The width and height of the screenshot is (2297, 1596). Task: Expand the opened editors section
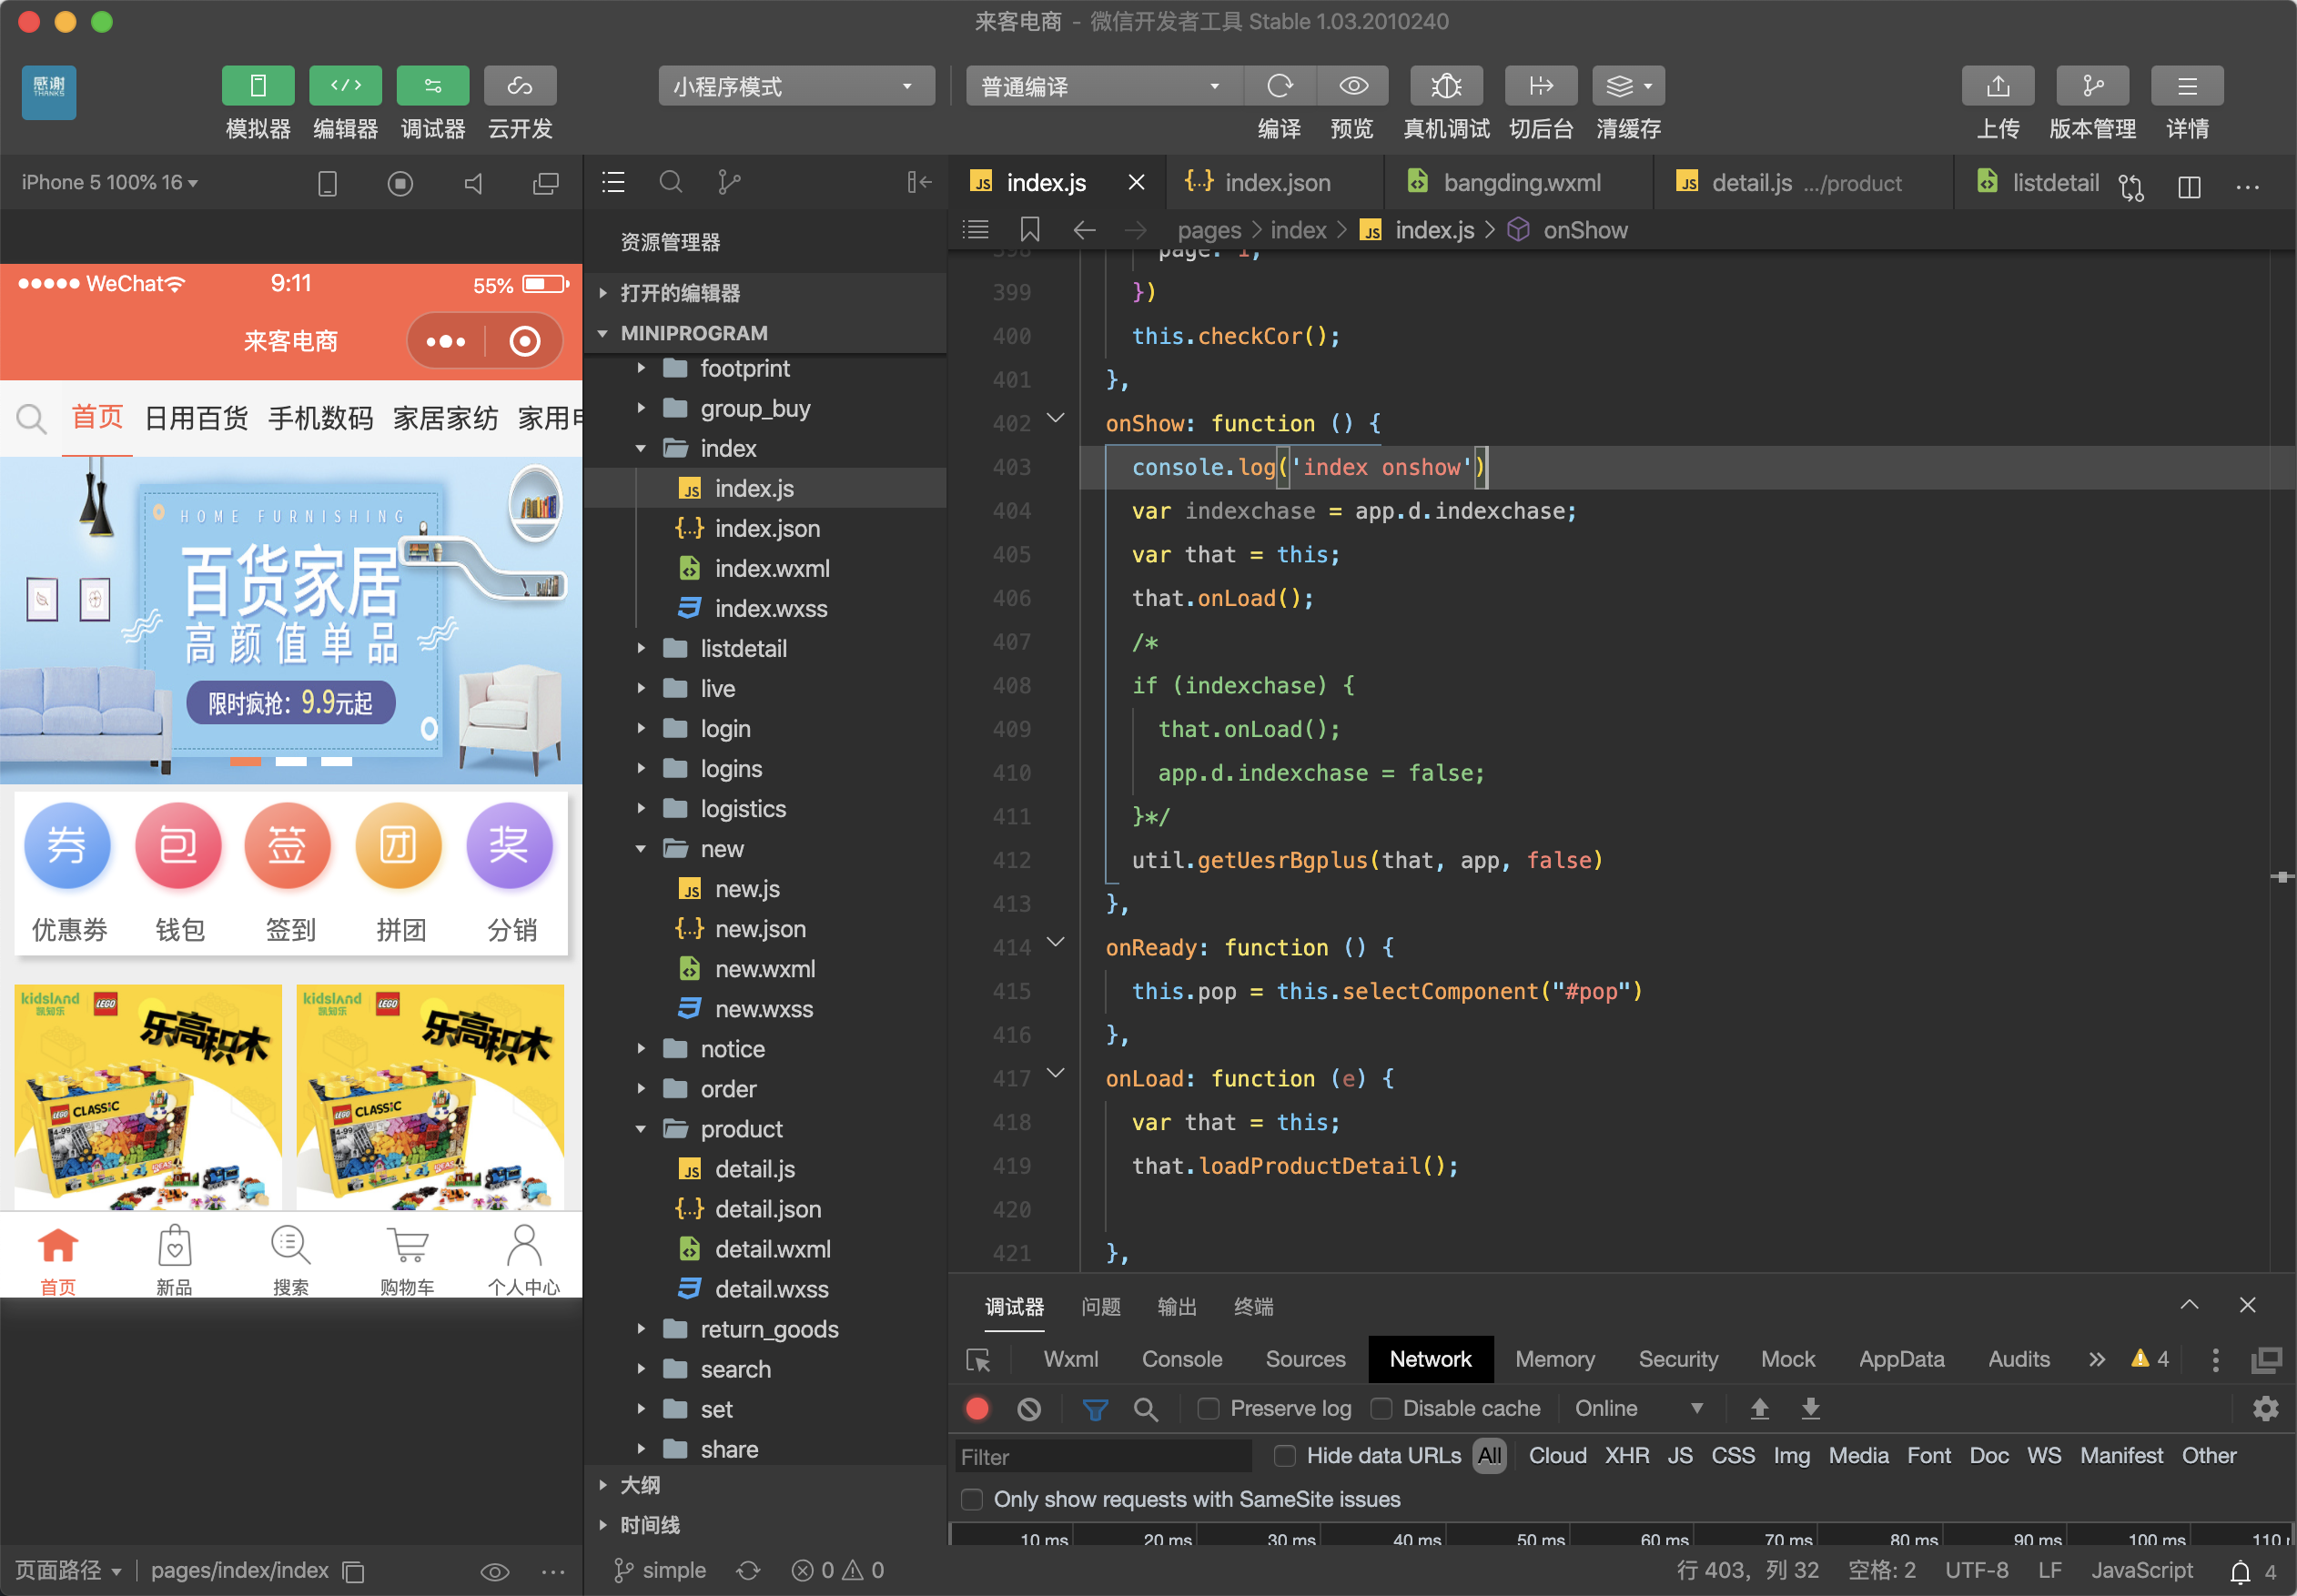pos(766,293)
